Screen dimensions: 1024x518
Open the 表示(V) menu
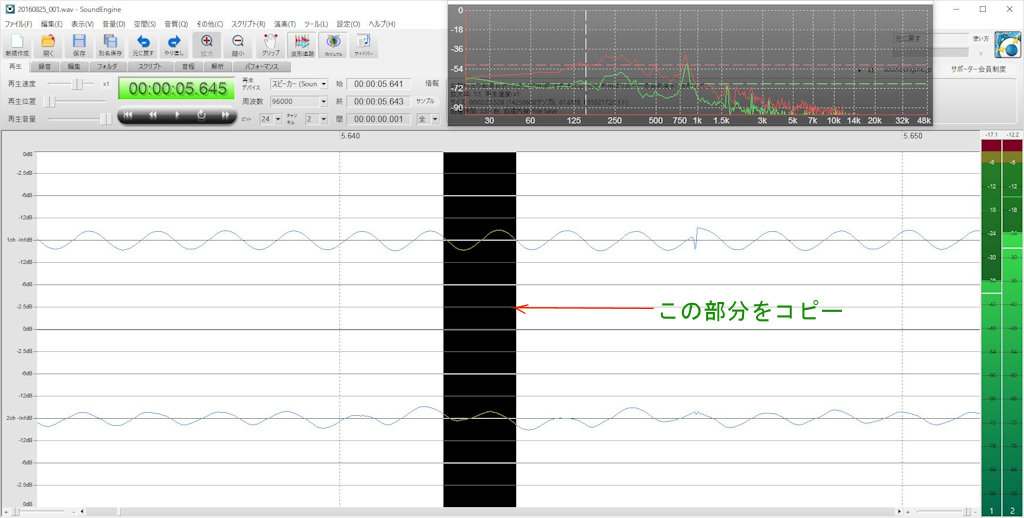coord(82,24)
